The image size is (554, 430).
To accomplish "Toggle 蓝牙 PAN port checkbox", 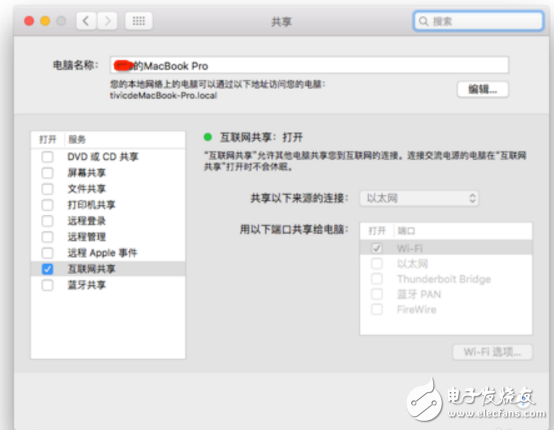I will click(x=377, y=294).
